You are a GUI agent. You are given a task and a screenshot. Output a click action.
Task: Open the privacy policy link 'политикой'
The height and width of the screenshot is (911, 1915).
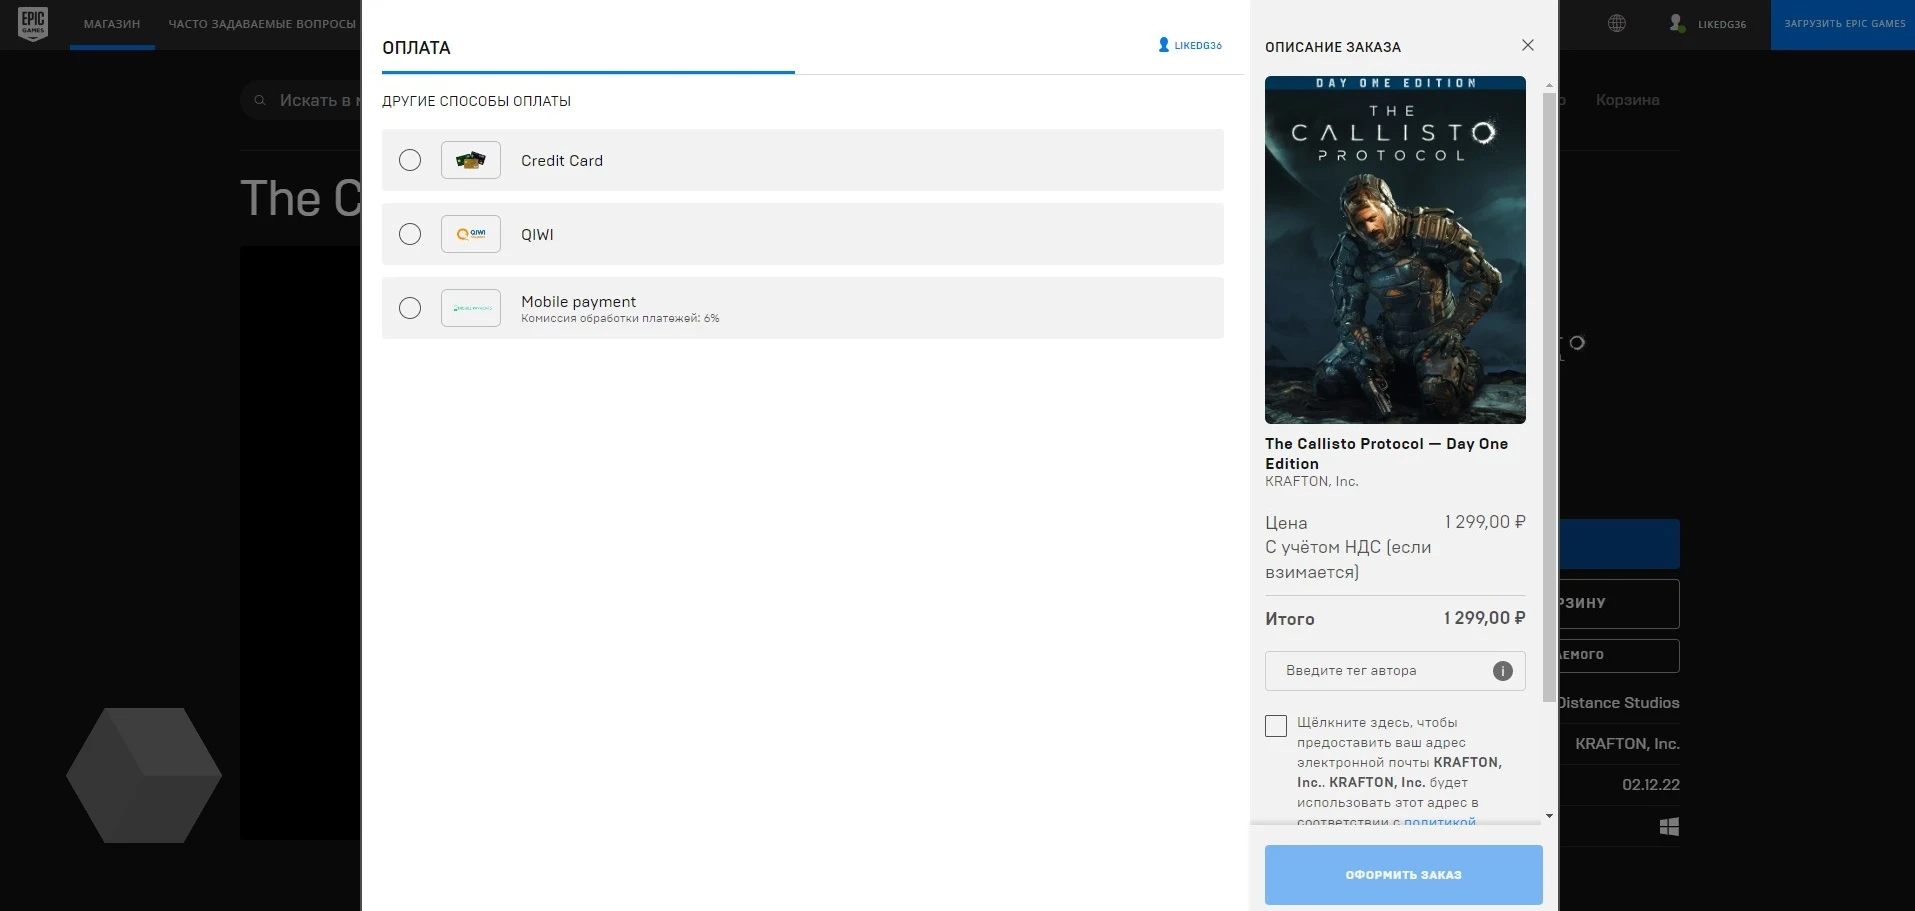pos(1440,821)
